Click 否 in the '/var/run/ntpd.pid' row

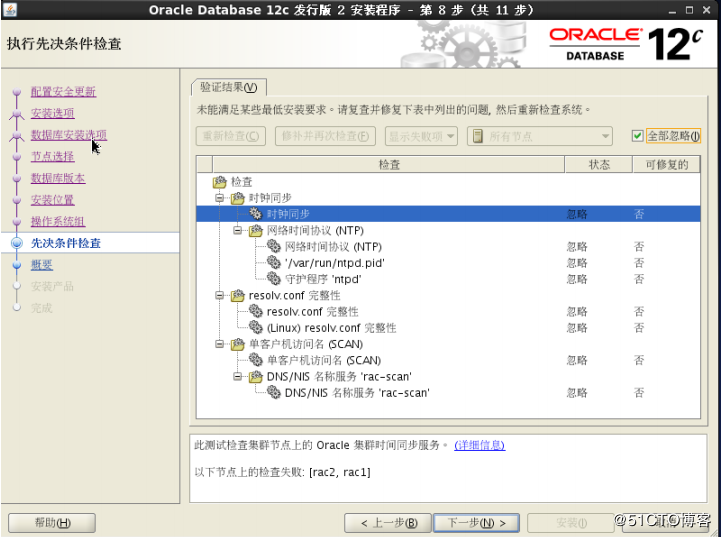tap(639, 263)
